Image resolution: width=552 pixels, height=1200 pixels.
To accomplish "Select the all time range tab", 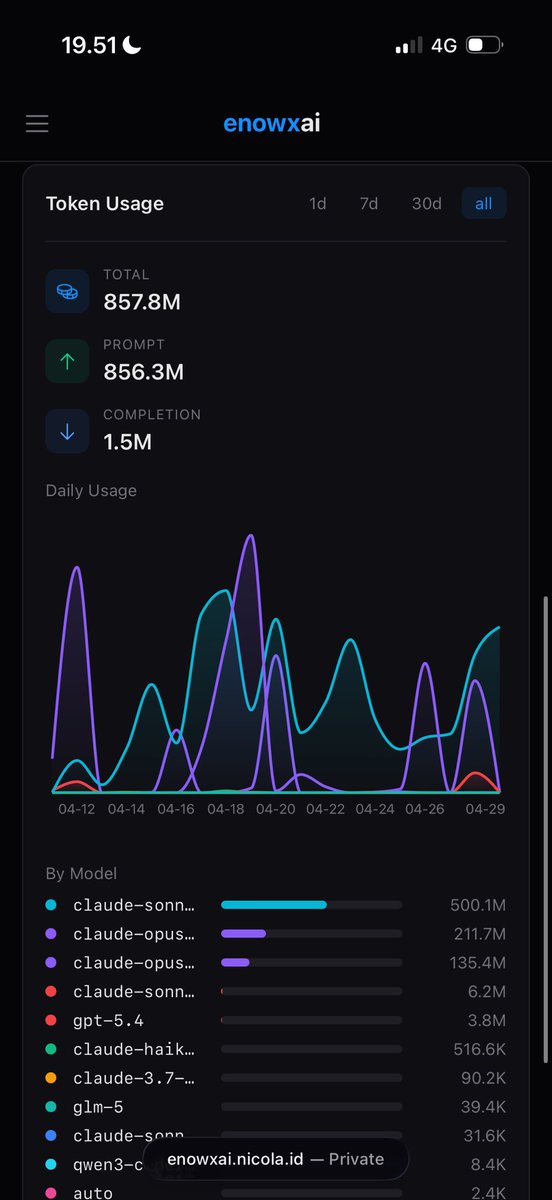I will 484,203.
